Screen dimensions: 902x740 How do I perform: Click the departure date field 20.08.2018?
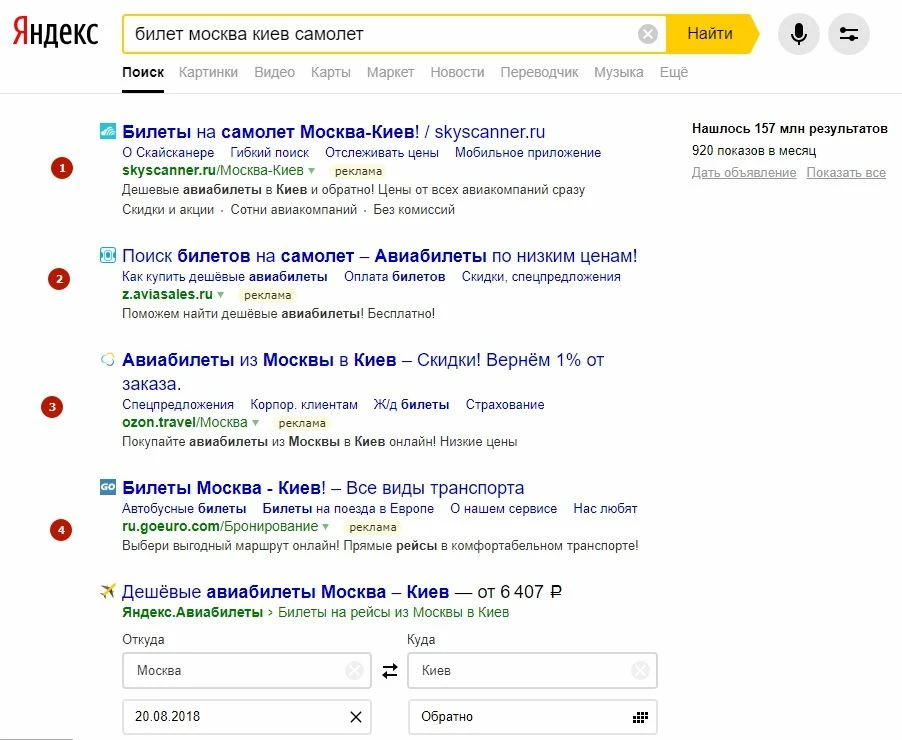pyautogui.click(x=247, y=717)
